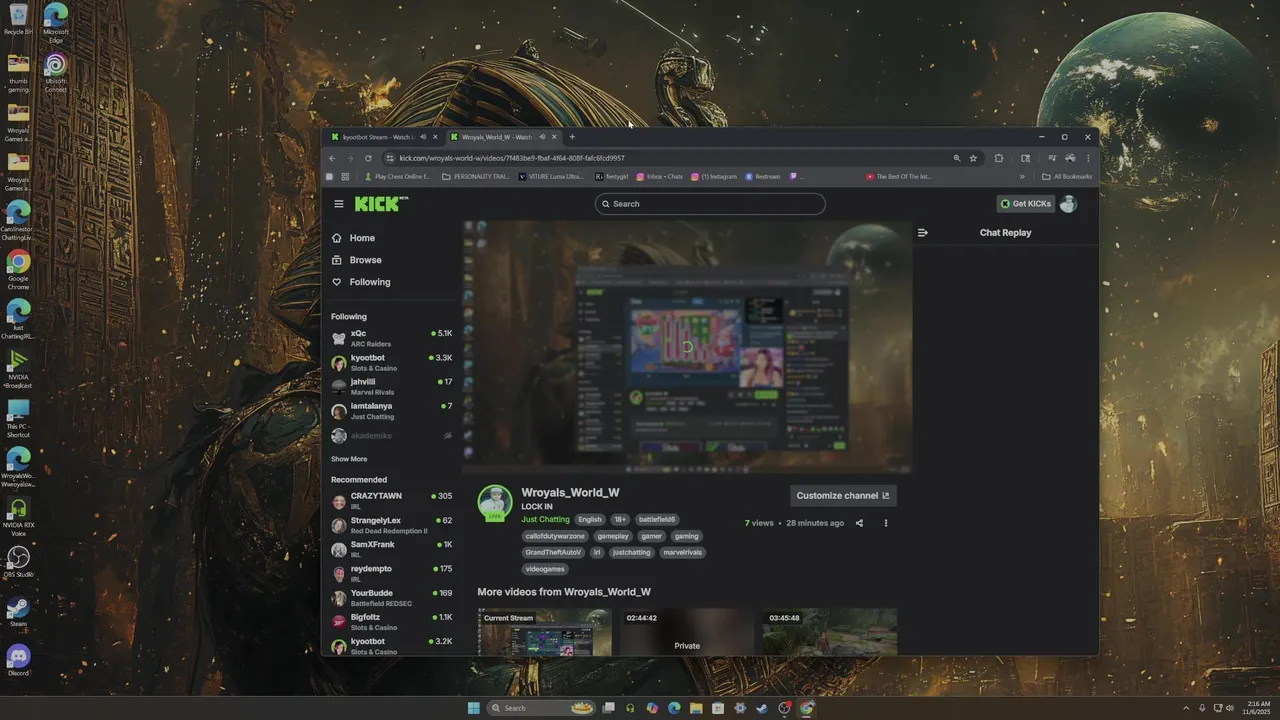1280x720 pixels.
Task: Open the Instagram bookmark
Action: click(714, 177)
